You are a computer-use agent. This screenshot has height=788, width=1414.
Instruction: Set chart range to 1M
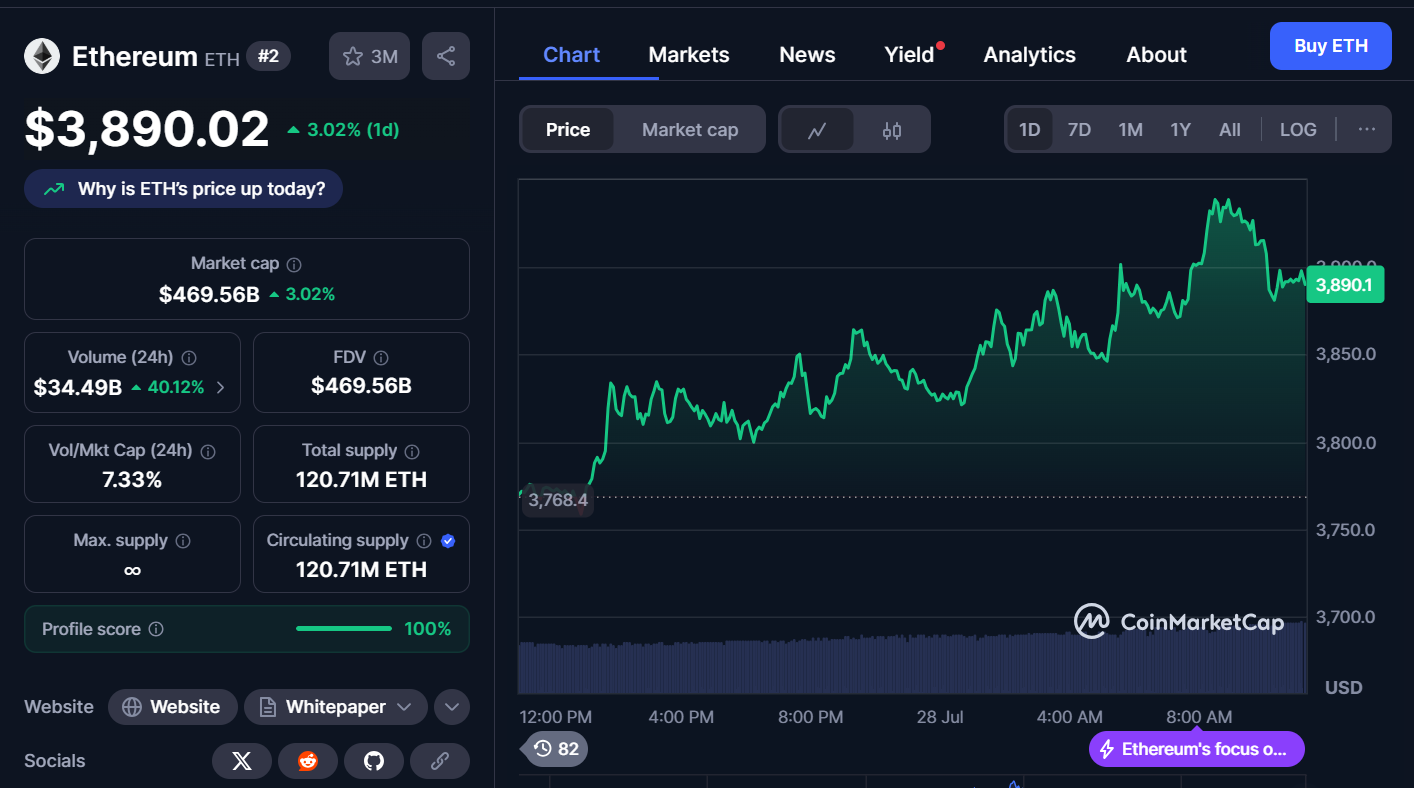click(x=1130, y=130)
